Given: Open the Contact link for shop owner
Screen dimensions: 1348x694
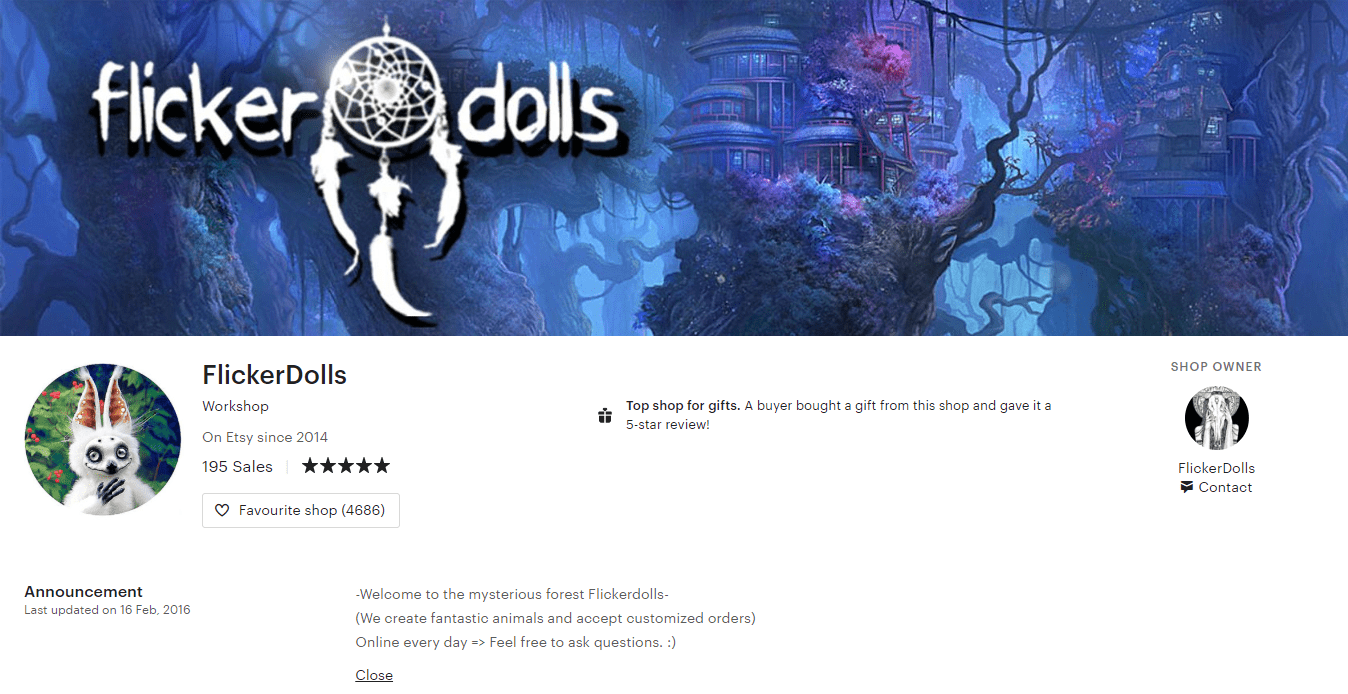Looking at the screenshot, I should click(1225, 487).
